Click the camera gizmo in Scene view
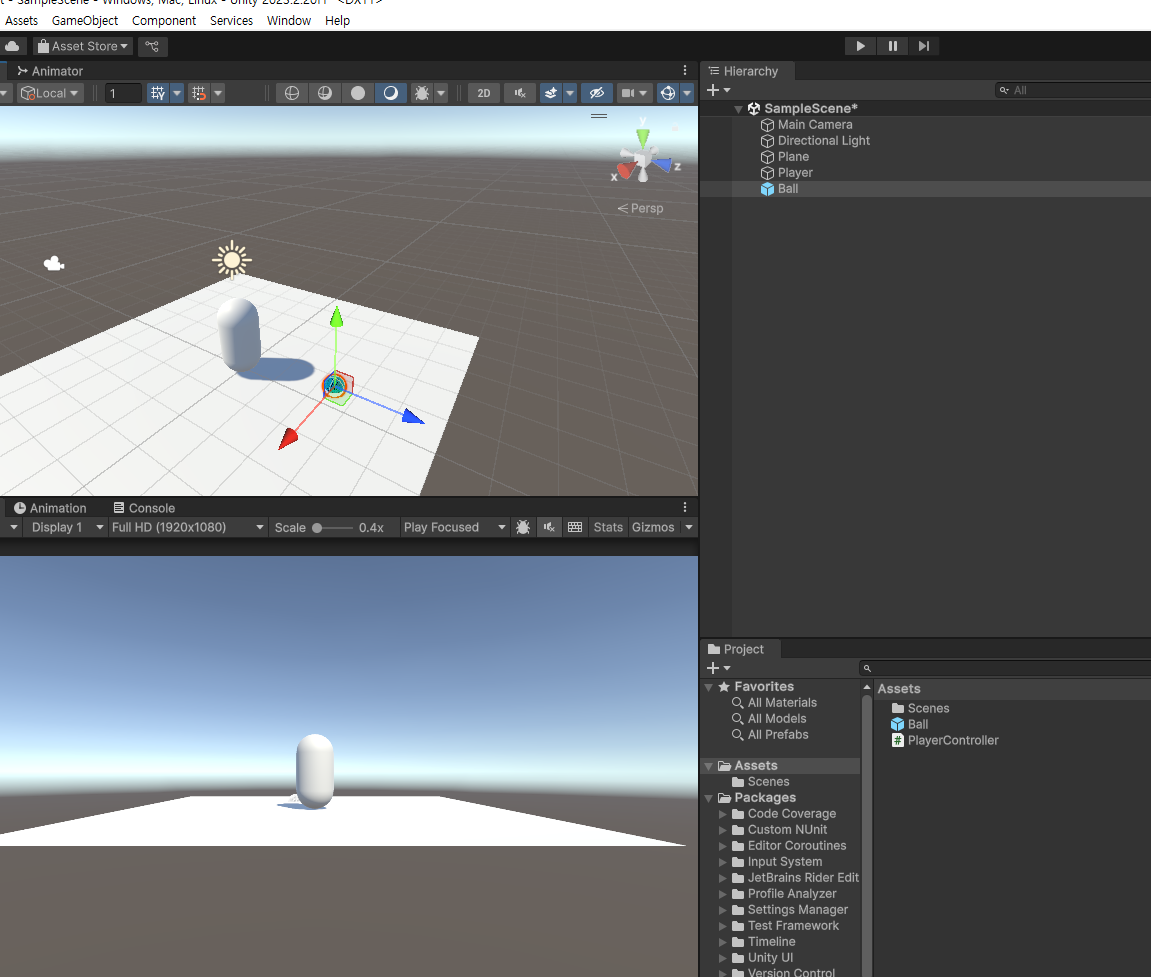Image resolution: width=1151 pixels, height=977 pixels. 54,264
